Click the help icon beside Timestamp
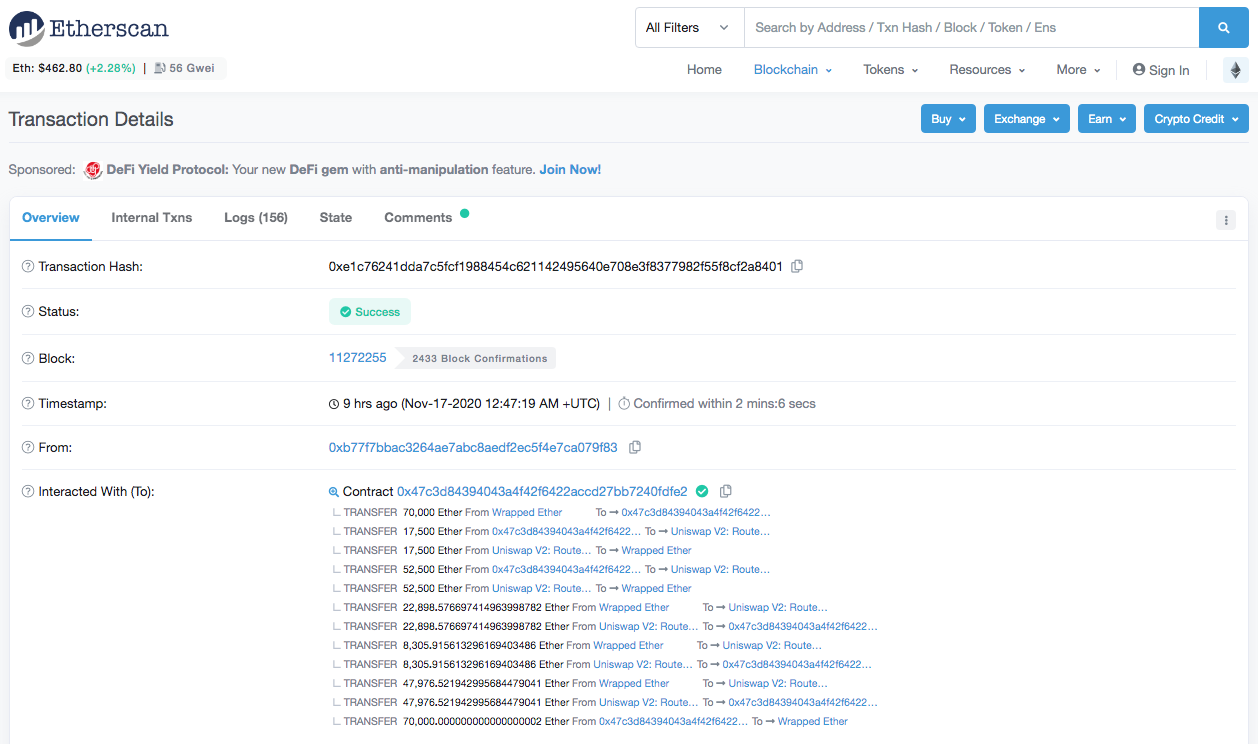This screenshot has width=1258, height=744. (28, 404)
